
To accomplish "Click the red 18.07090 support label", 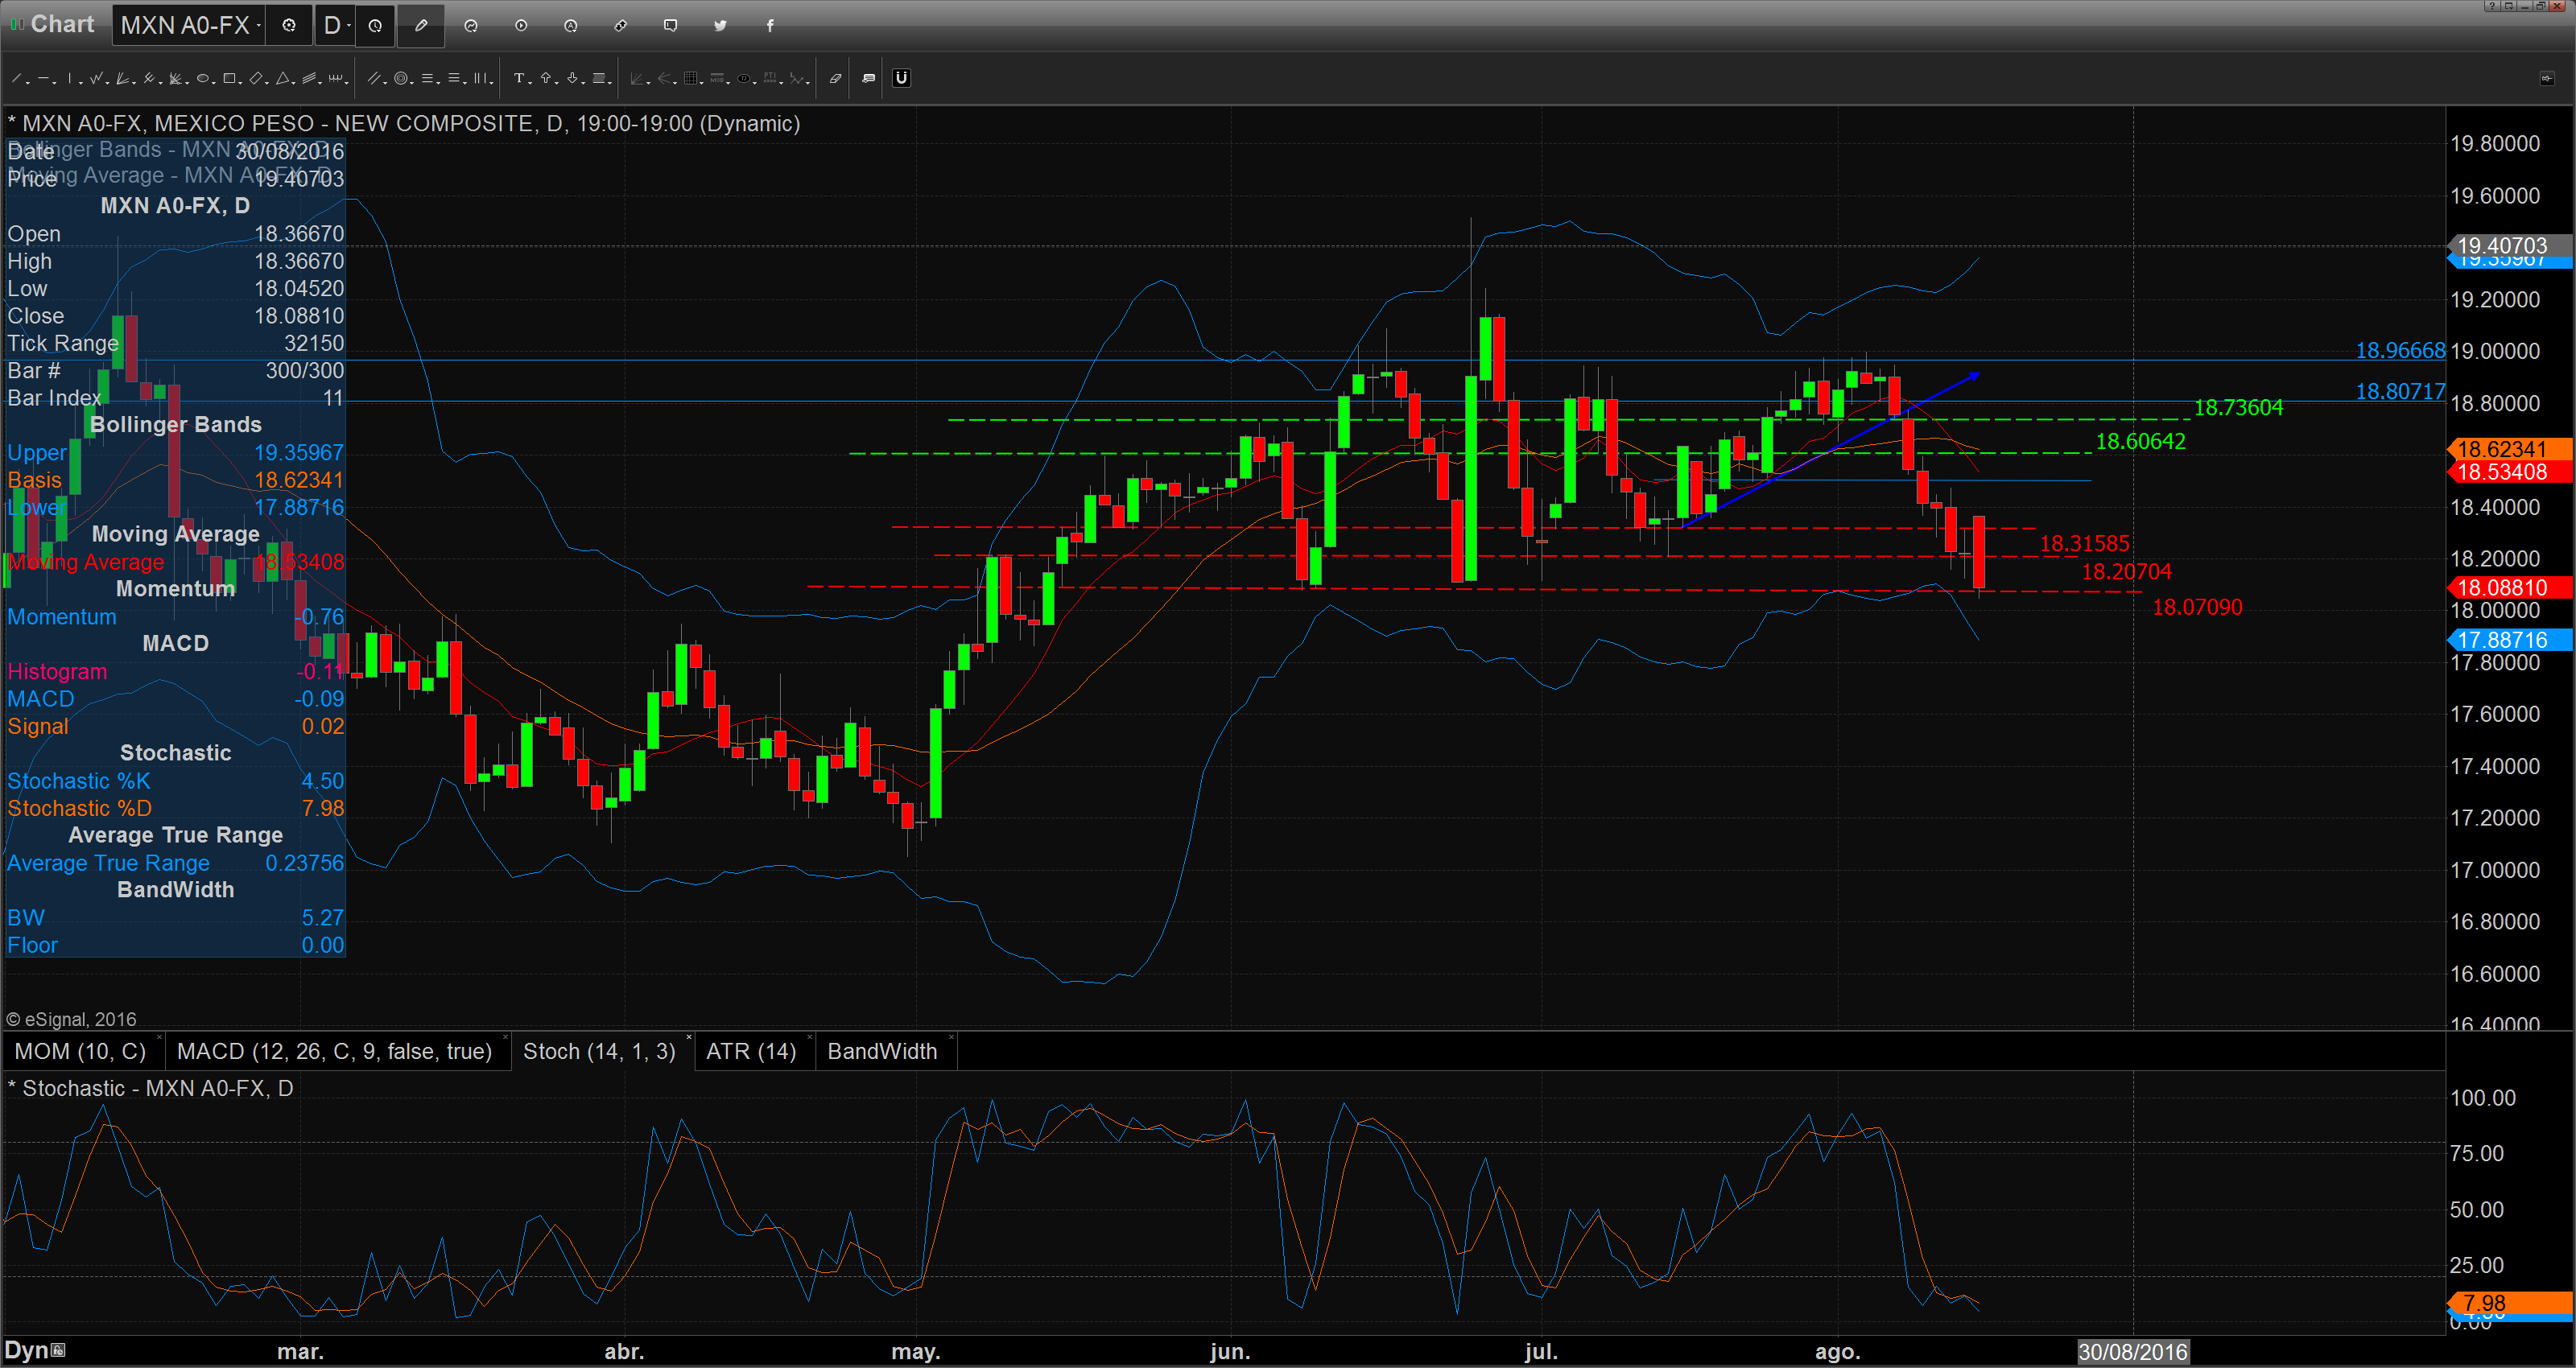I will click(x=2197, y=607).
